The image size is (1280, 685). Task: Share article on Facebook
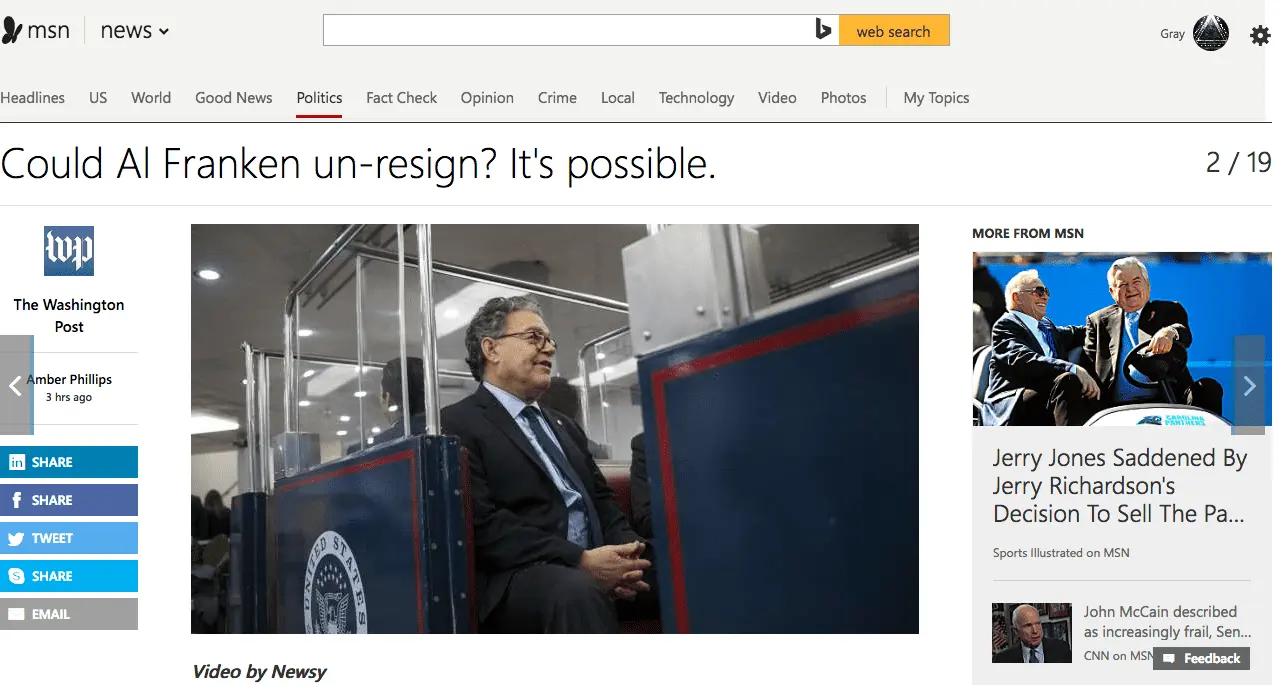(69, 500)
